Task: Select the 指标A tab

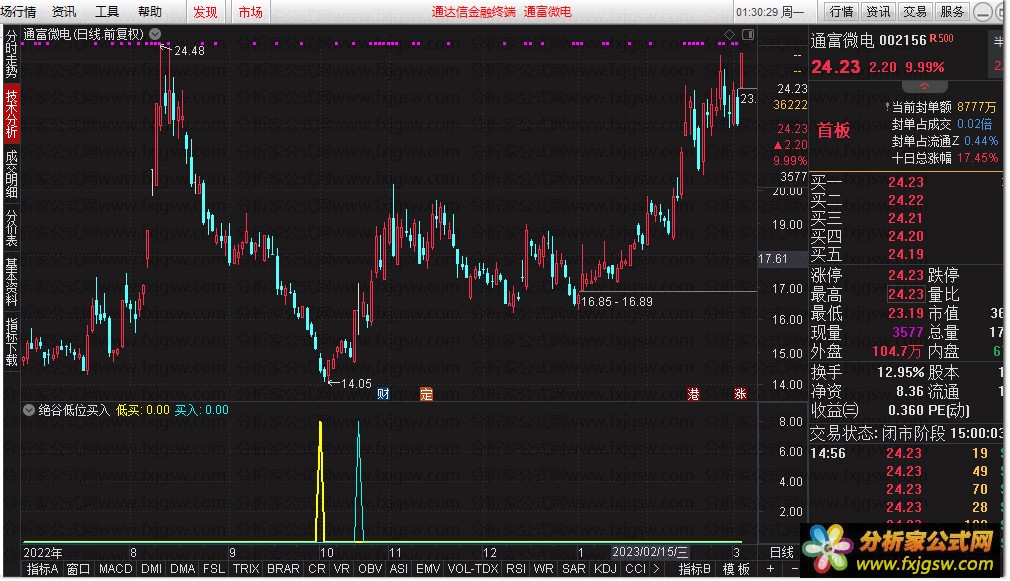Action: [x=43, y=569]
